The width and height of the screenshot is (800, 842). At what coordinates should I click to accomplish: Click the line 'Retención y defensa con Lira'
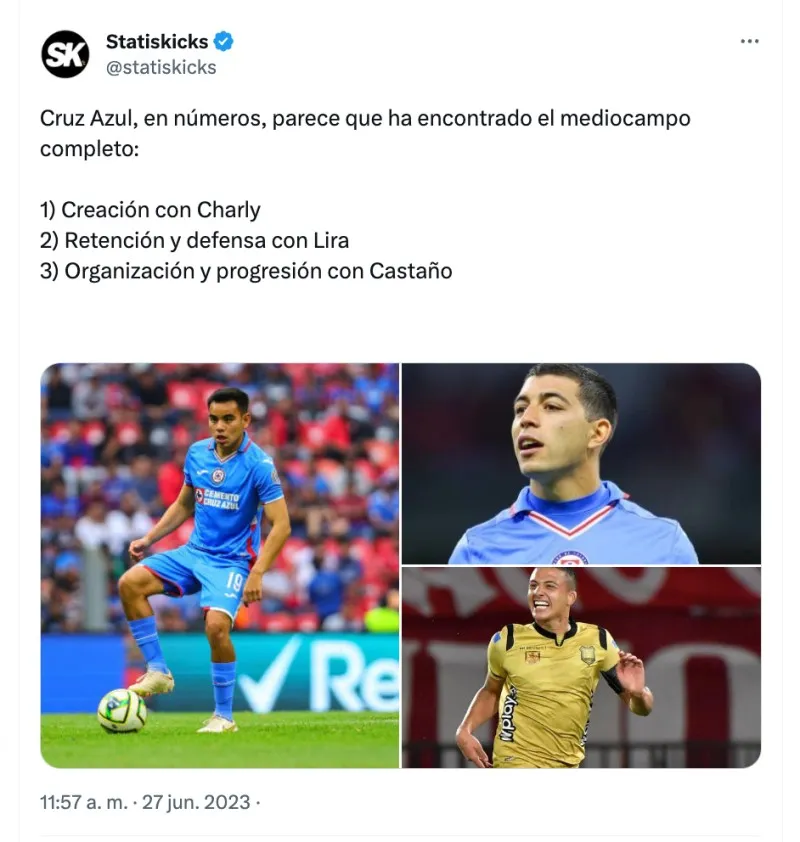(x=194, y=241)
